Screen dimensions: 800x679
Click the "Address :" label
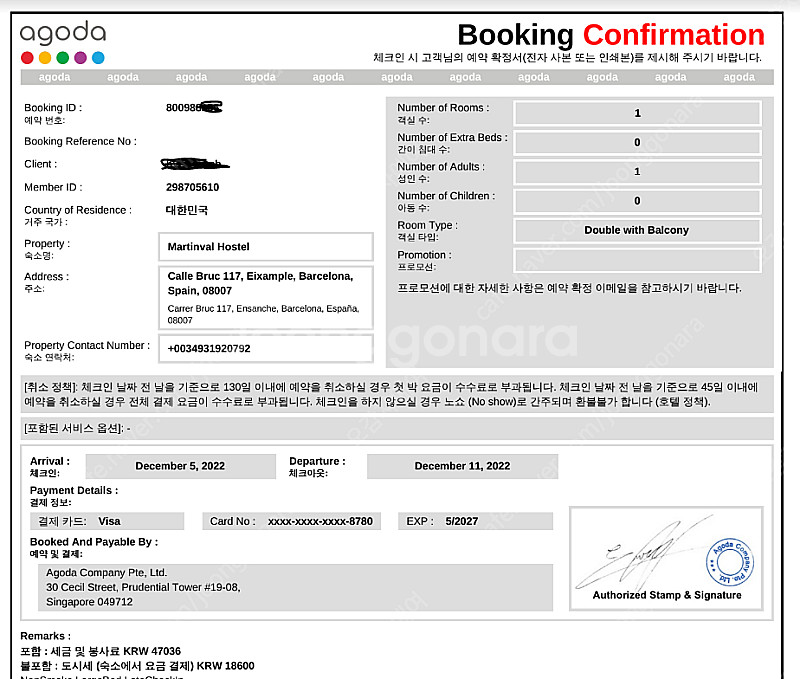pyautogui.click(x=46, y=277)
